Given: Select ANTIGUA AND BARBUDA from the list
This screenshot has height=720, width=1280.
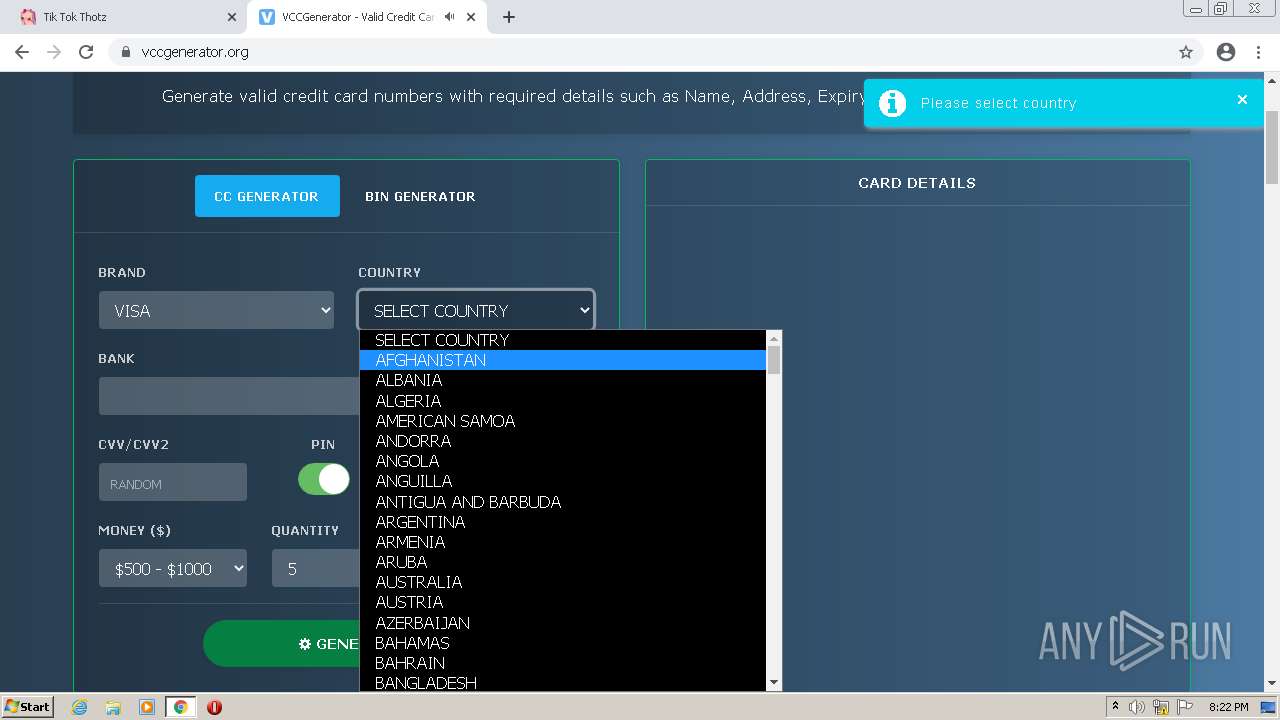Looking at the screenshot, I should (563, 502).
